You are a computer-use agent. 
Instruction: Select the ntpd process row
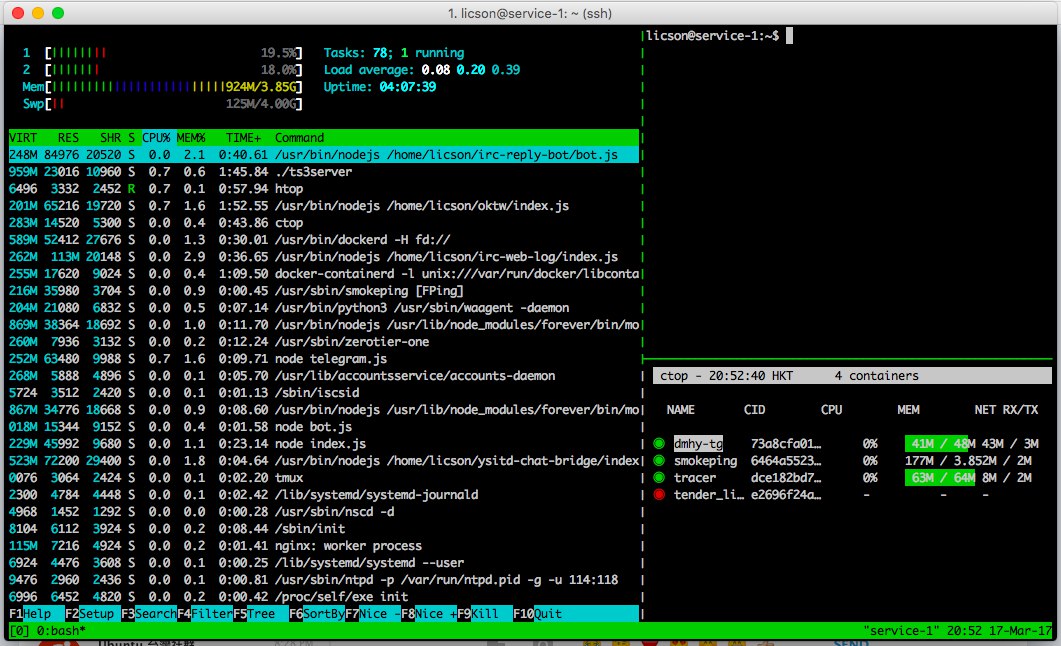323,580
